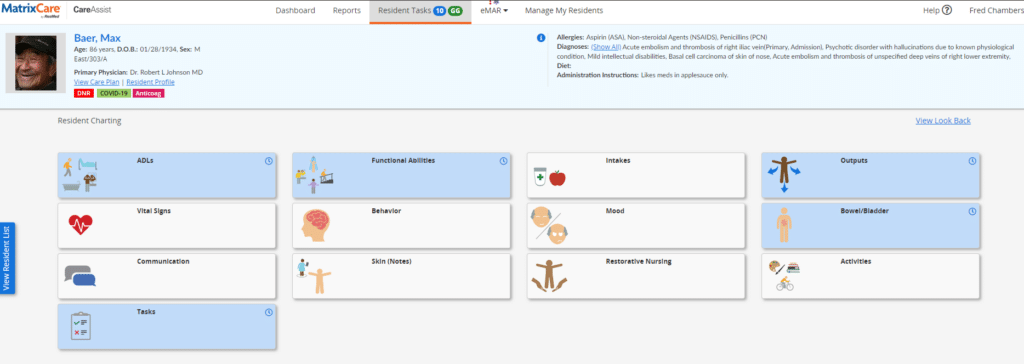Click the green COVID-19 tag
1024x364 pixels.
(114, 93)
